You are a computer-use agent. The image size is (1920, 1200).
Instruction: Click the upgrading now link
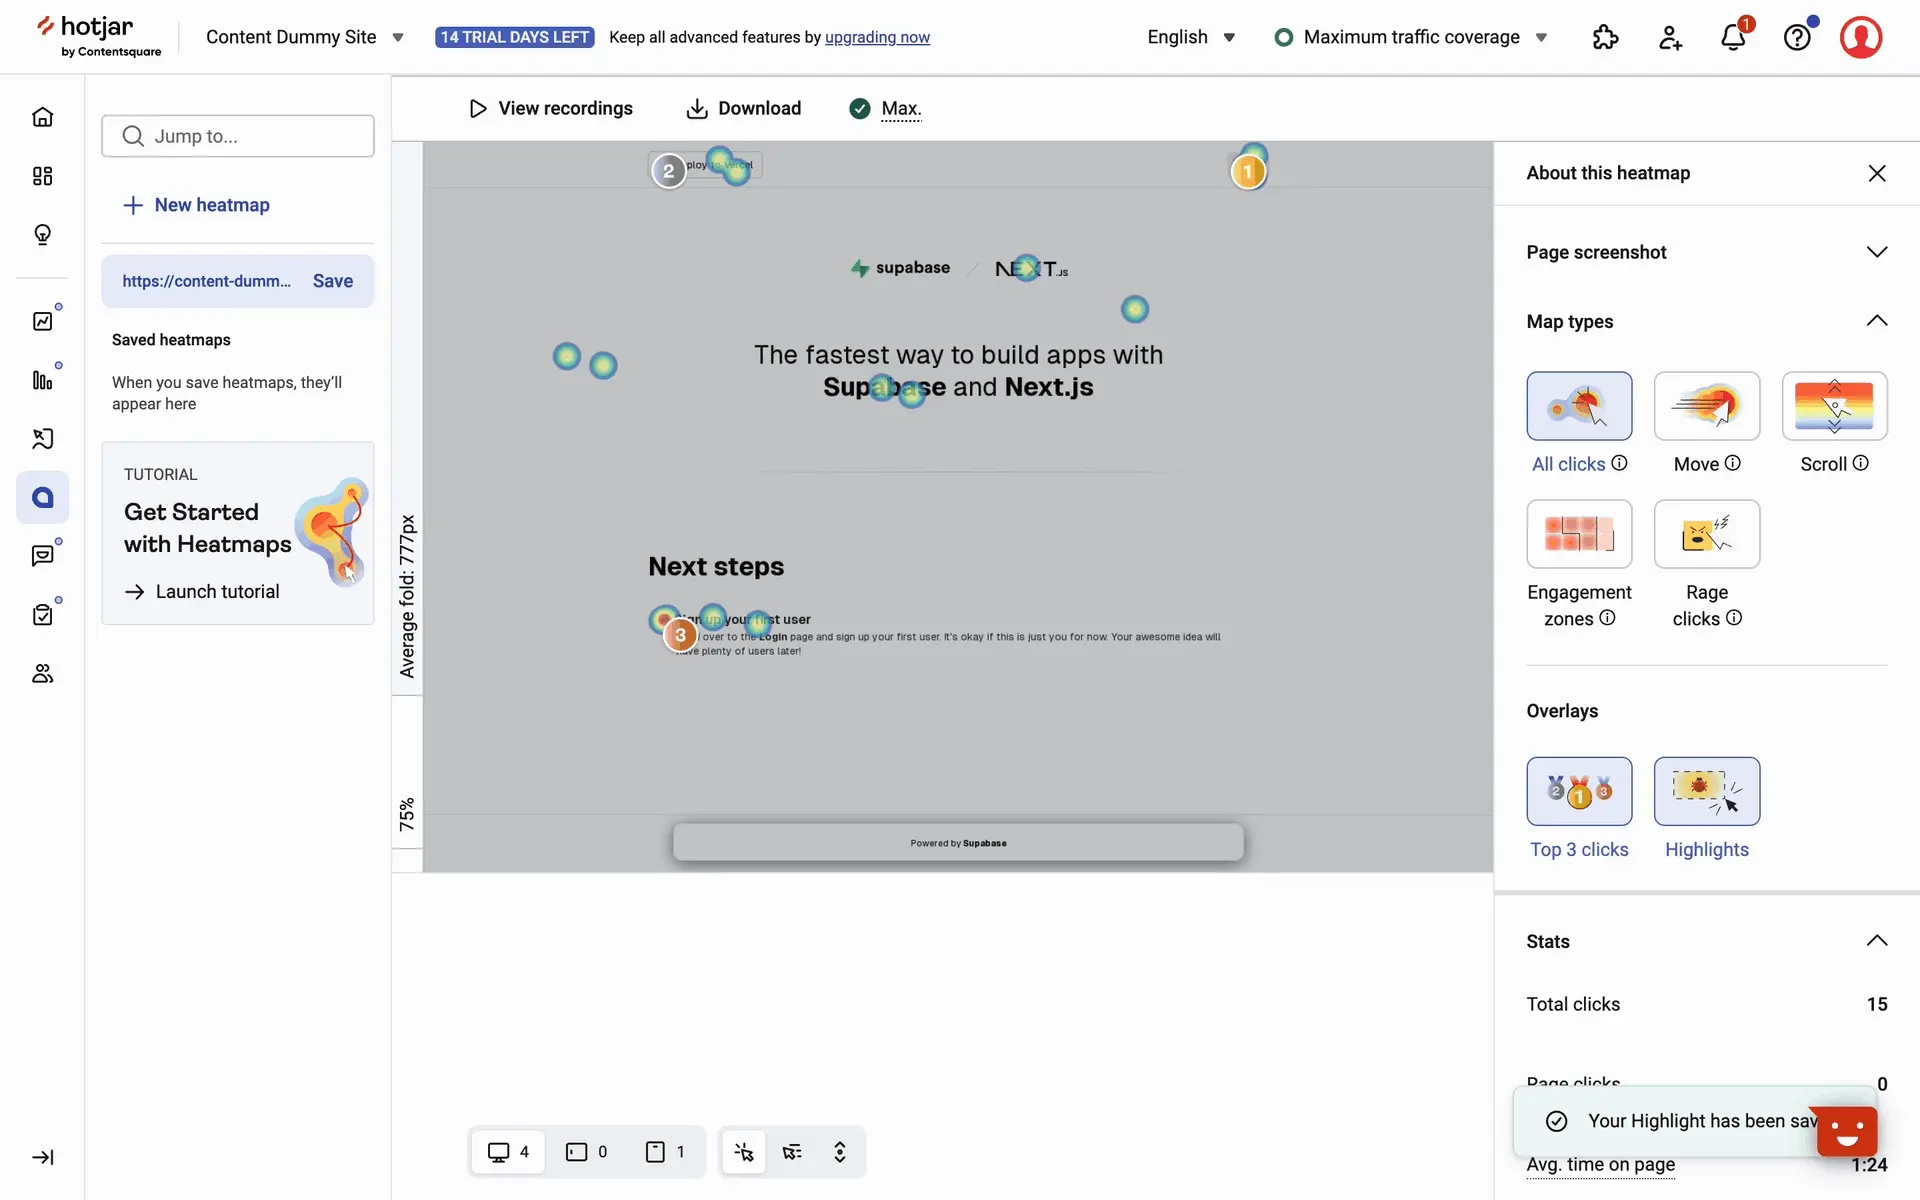pyautogui.click(x=877, y=37)
